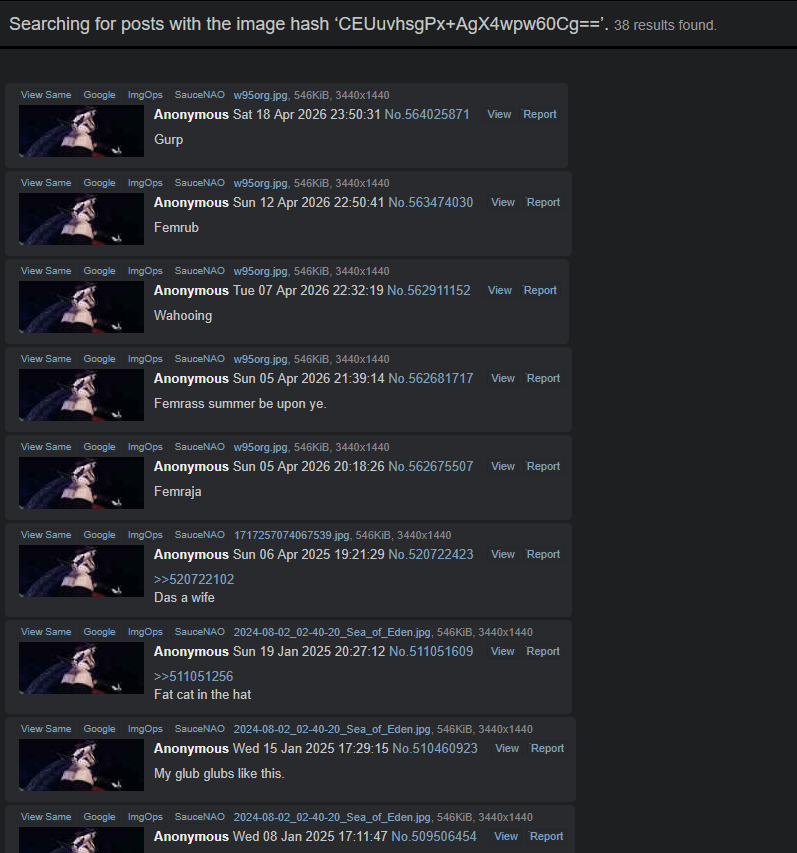Open Sea_of_Eden.jpg link on post 509506454

[x=332, y=817]
